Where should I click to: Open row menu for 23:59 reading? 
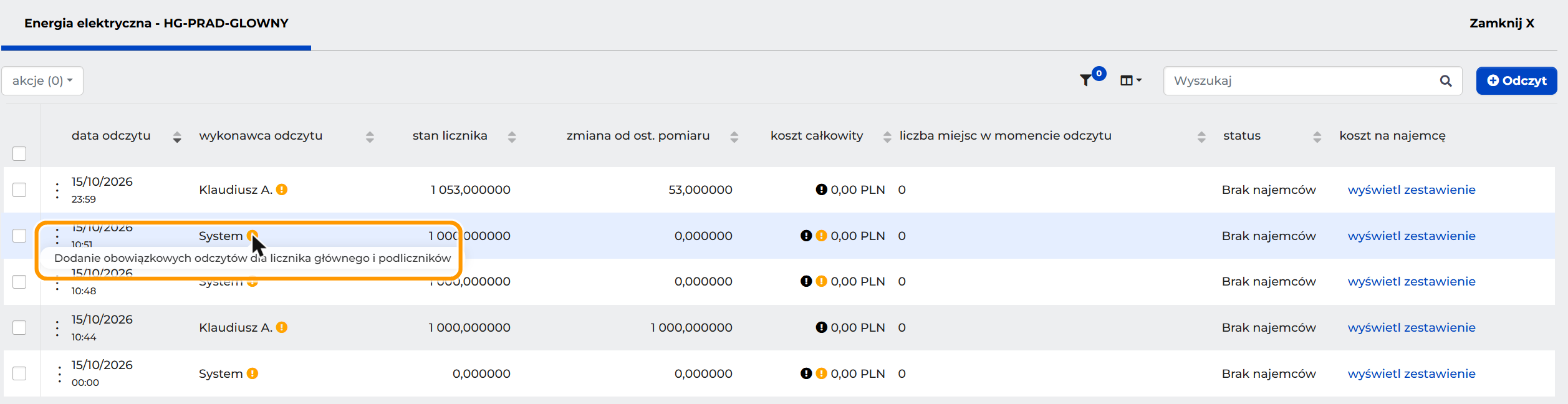tap(57, 190)
